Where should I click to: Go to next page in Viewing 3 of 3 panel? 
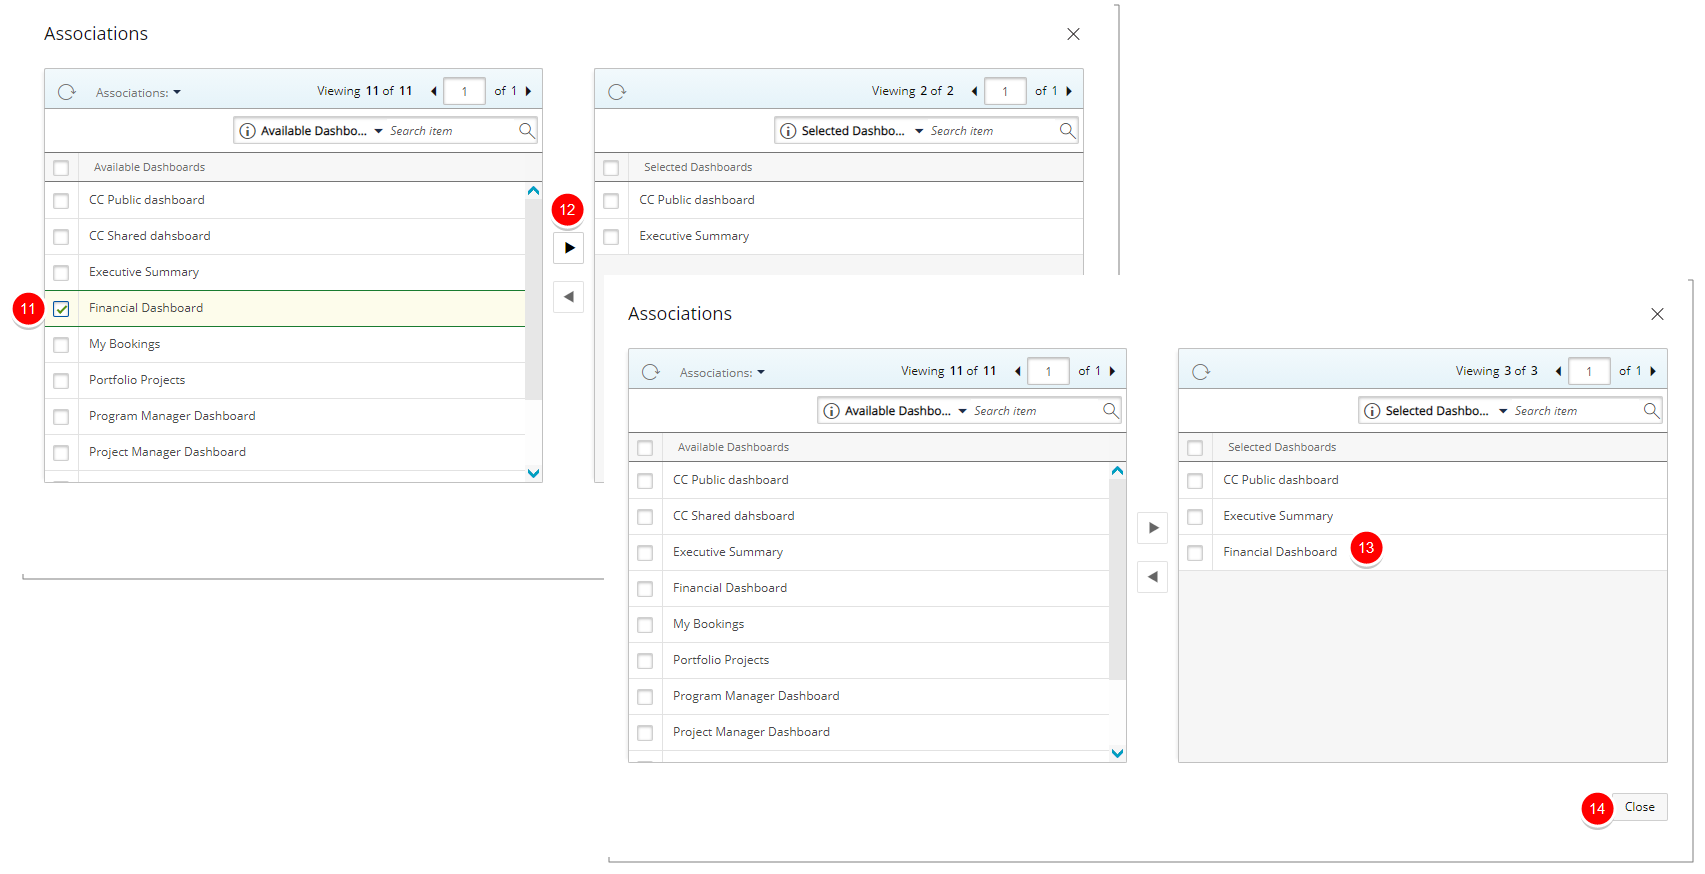(x=1653, y=371)
